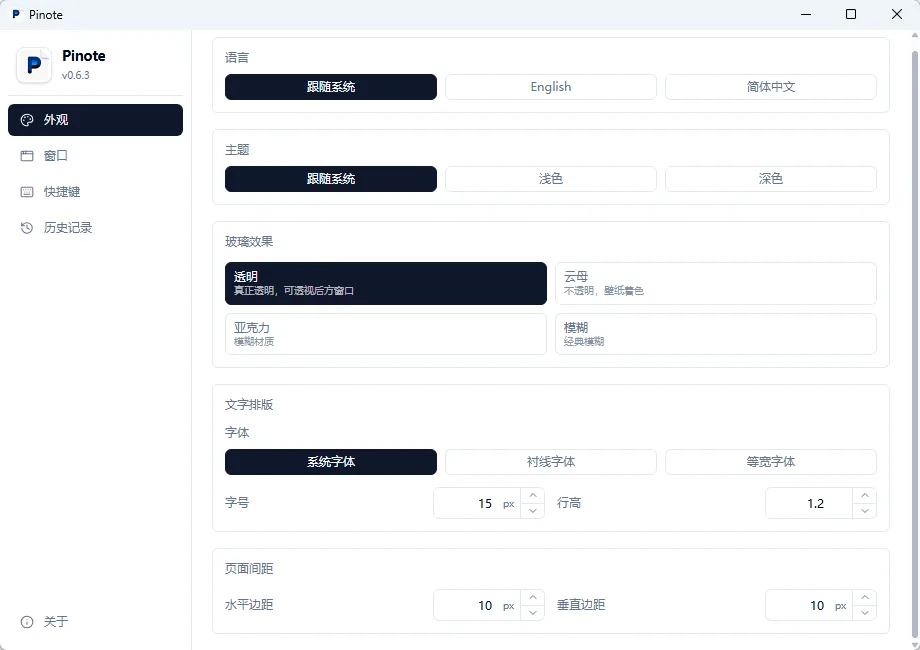The image size is (920, 650).
Task: Click the 行高 value field showing 1.2
Action: (x=809, y=503)
